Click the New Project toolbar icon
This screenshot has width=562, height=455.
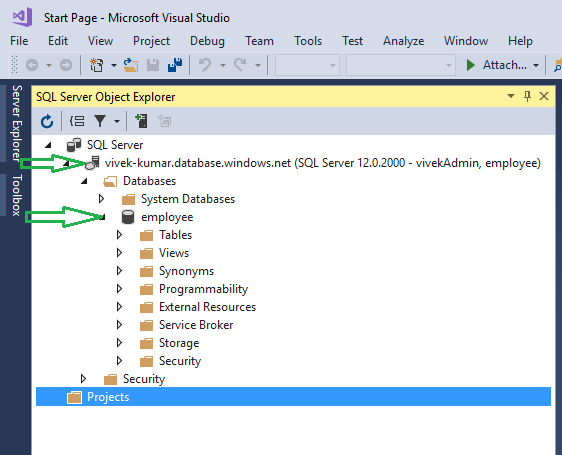pyautogui.click(x=96, y=65)
